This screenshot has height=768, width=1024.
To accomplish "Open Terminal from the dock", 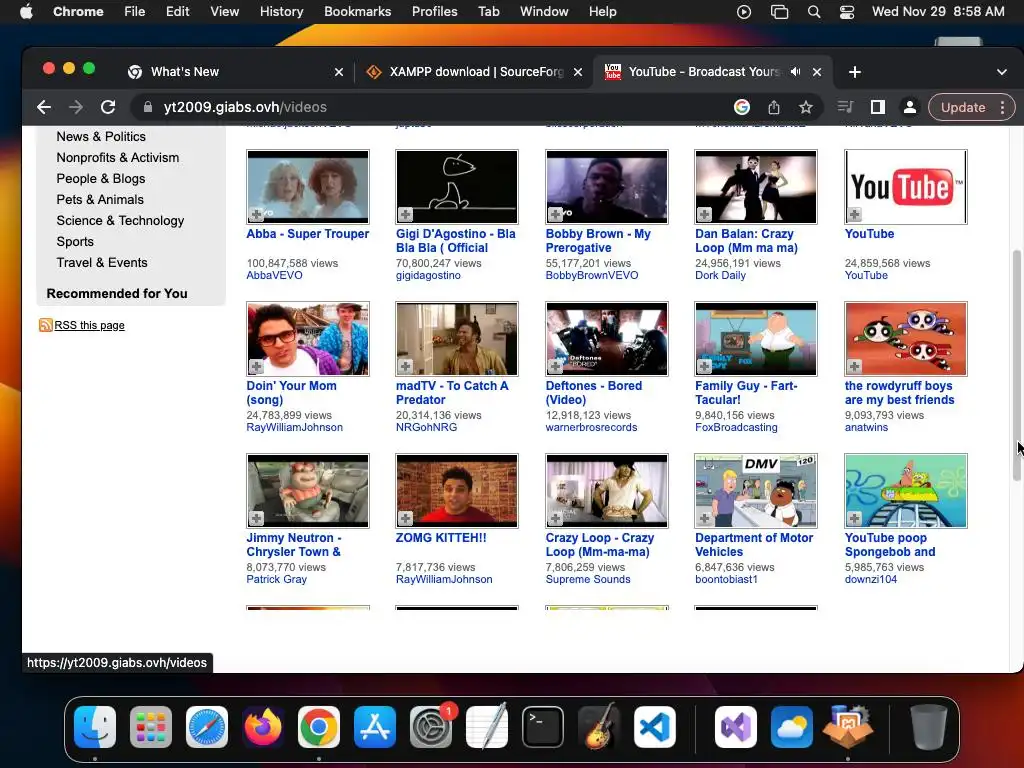I will coord(543,727).
